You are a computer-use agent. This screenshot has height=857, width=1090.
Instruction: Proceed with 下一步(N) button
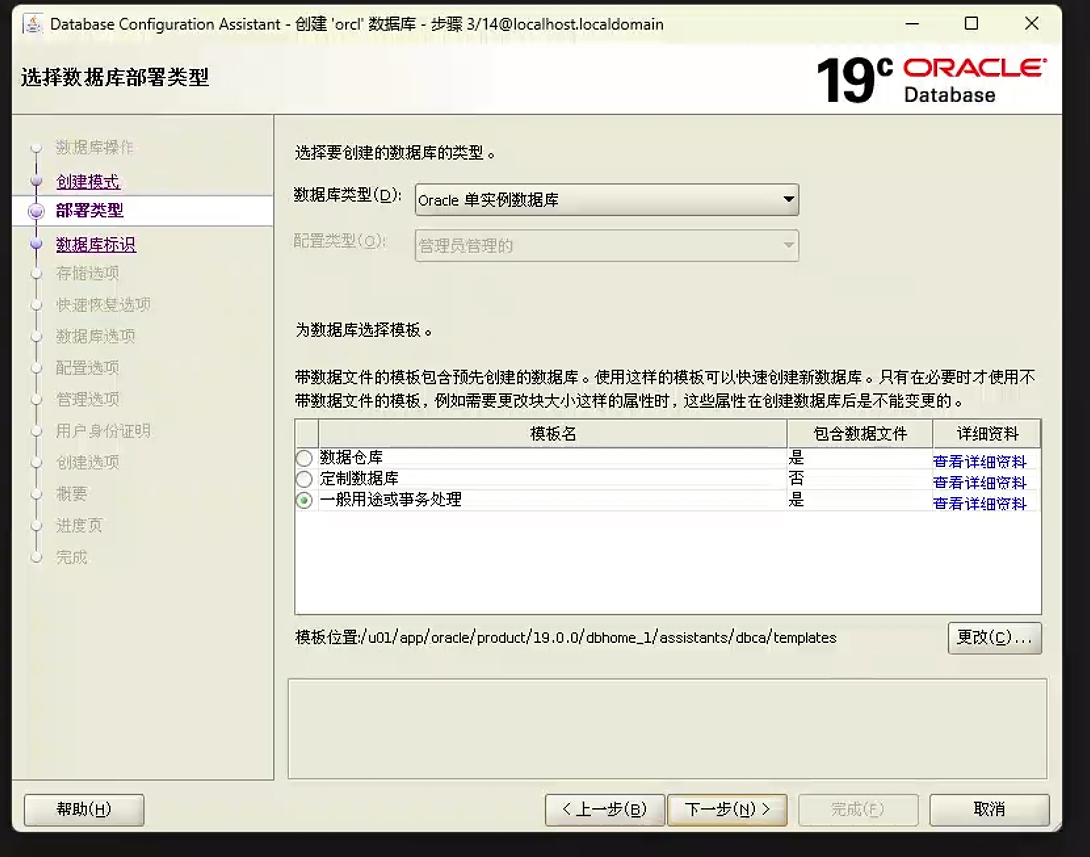tap(727, 810)
